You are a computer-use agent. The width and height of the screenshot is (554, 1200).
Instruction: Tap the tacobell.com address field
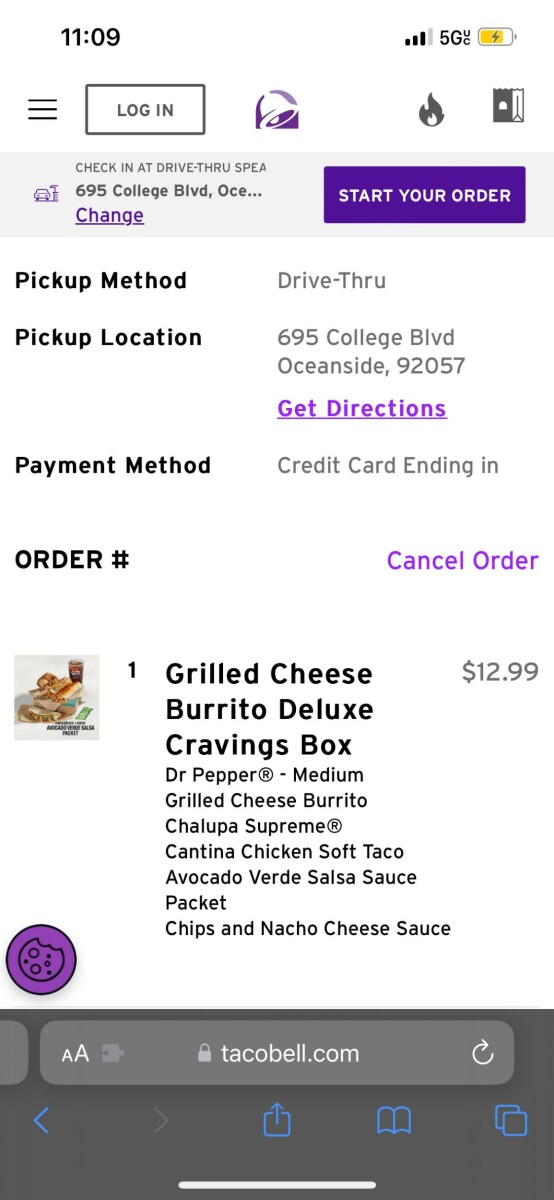pyautogui.click(x=277, y=1053)
